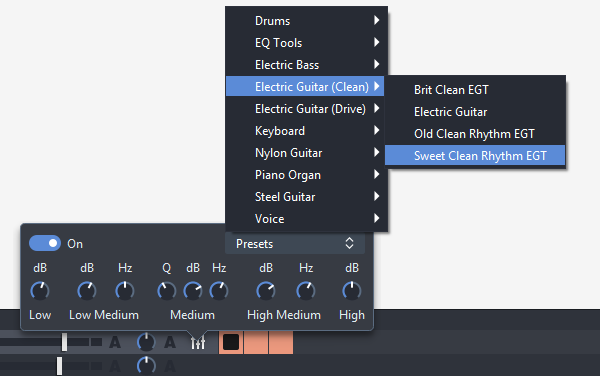Screen dimensions: 600x376
Task: Click the pan knob on the first track
Action: (x=146, y=342)
